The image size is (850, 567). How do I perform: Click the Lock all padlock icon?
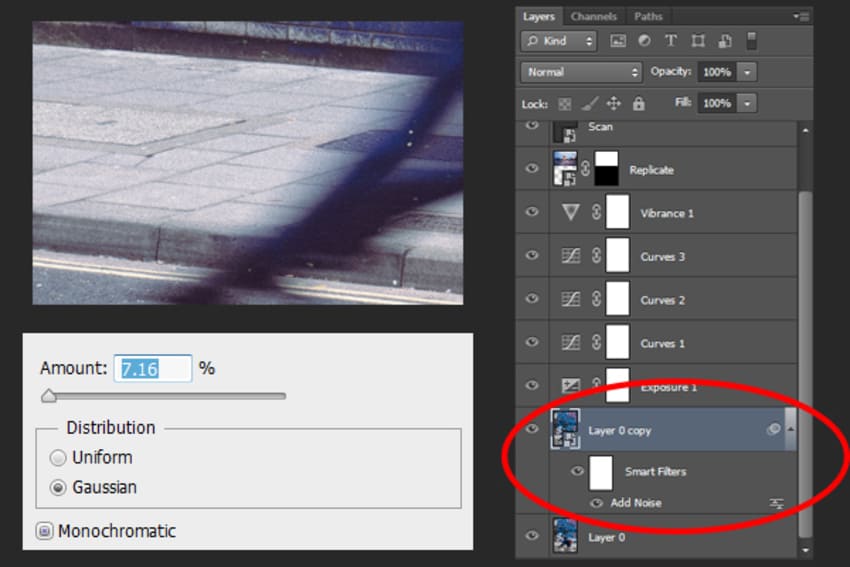(x=639, y=103)
